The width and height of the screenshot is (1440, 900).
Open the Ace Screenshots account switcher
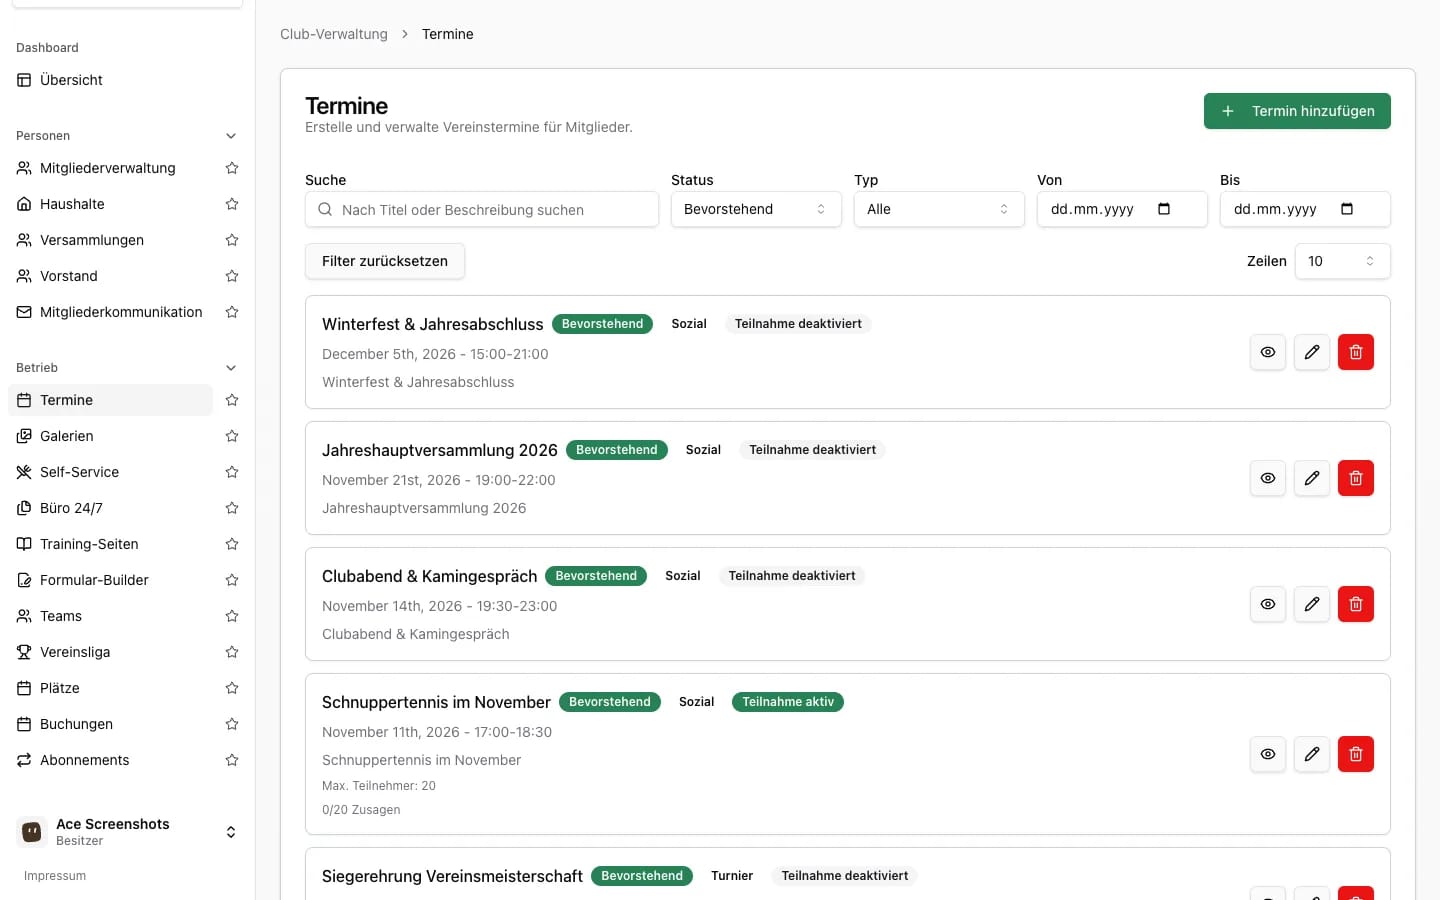point(128,832)
